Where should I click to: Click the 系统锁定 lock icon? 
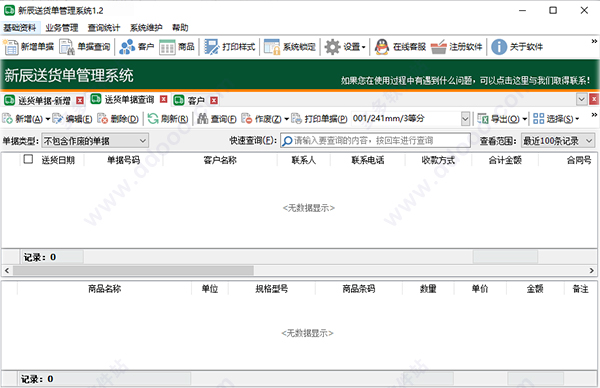(290, 47)
